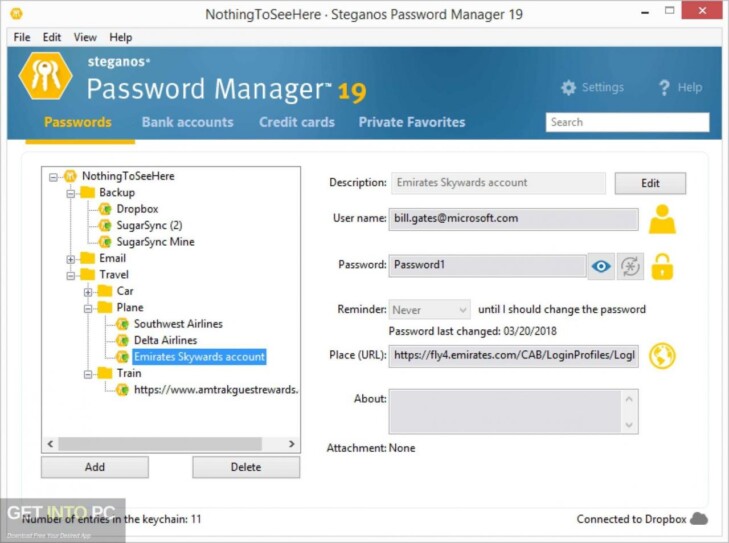Image resolution: width=729 pixels, height=543 pixels.
Task: Open the Help menu in menu bar
Action: (121, 37)
